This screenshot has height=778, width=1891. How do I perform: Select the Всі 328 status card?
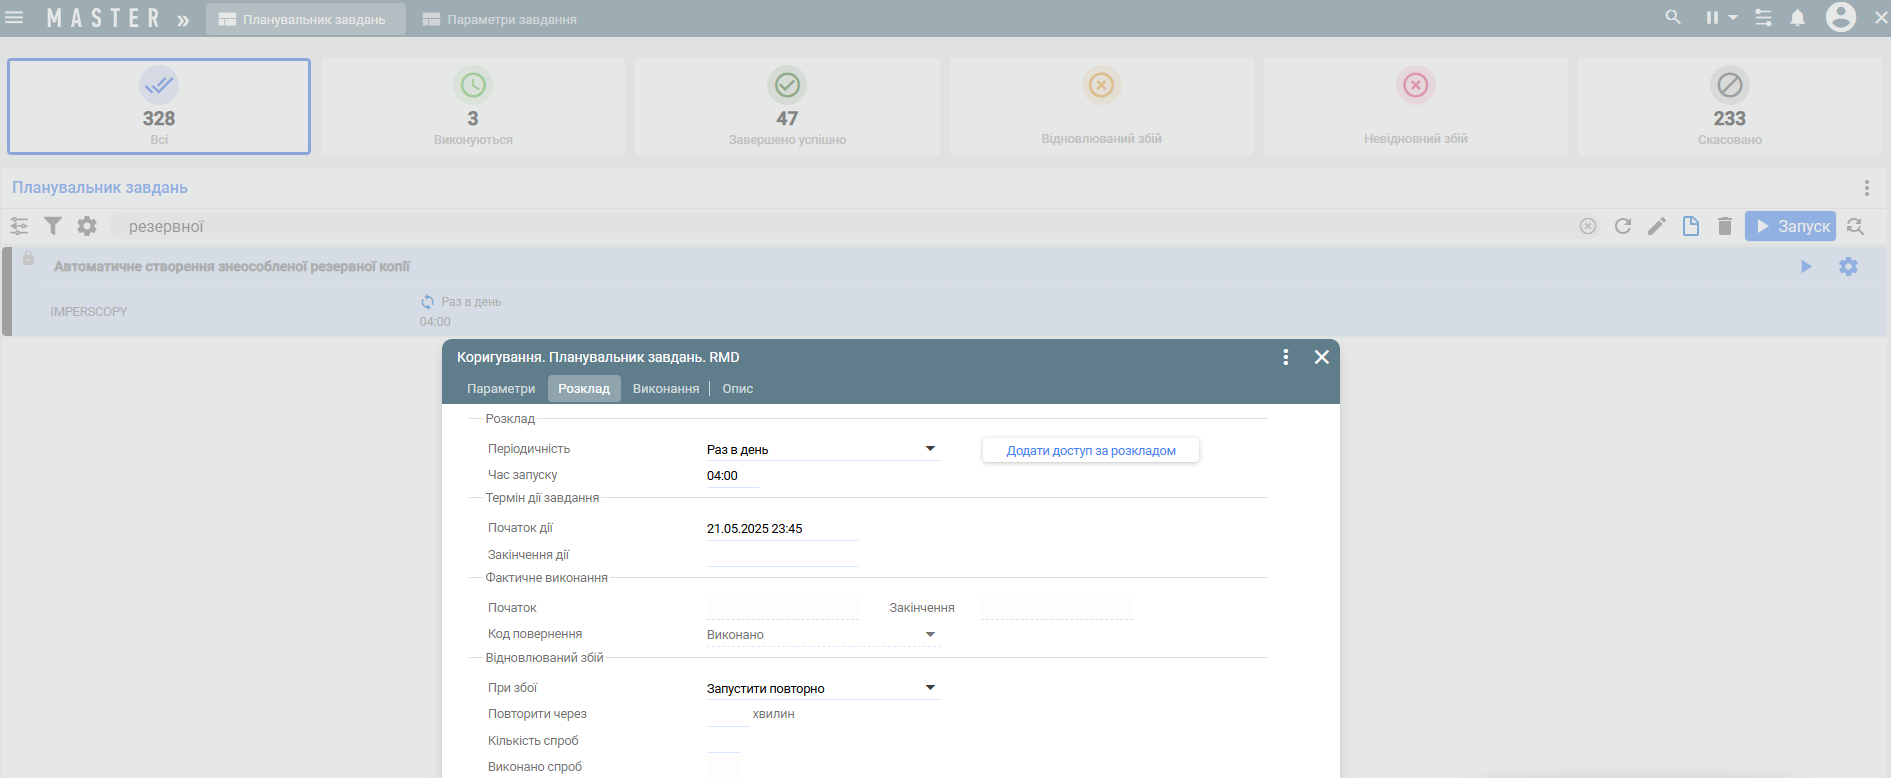click(159, 106)
